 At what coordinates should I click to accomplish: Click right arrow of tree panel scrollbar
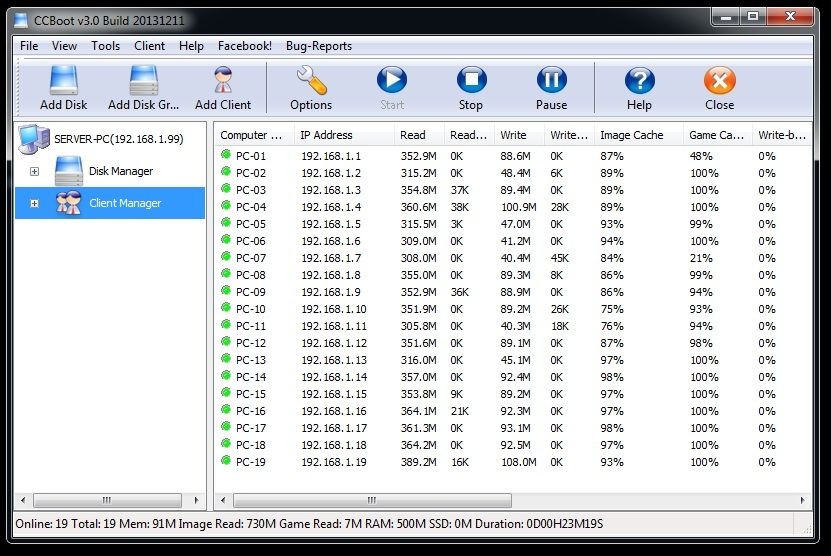[197, 500]
